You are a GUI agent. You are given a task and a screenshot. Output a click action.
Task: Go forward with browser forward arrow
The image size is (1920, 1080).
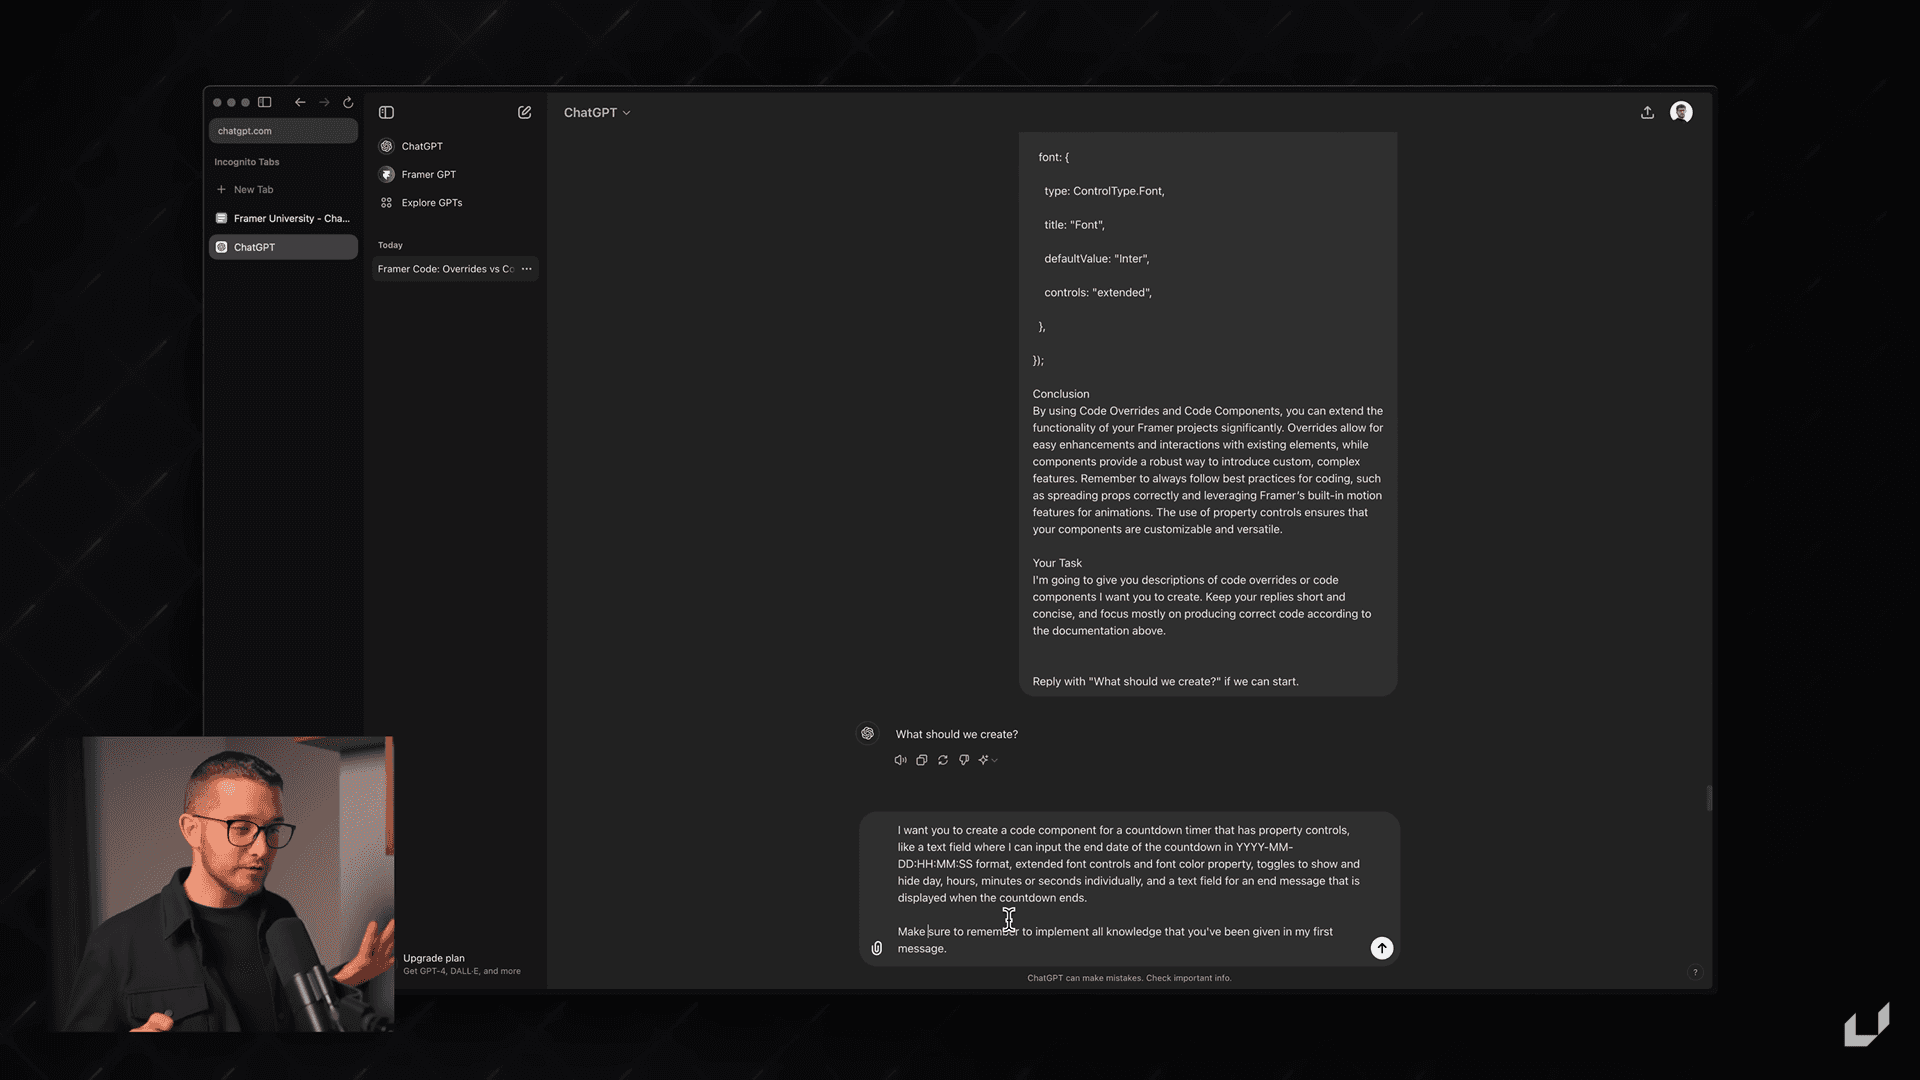pyautogui.click(x=324, y=102)
